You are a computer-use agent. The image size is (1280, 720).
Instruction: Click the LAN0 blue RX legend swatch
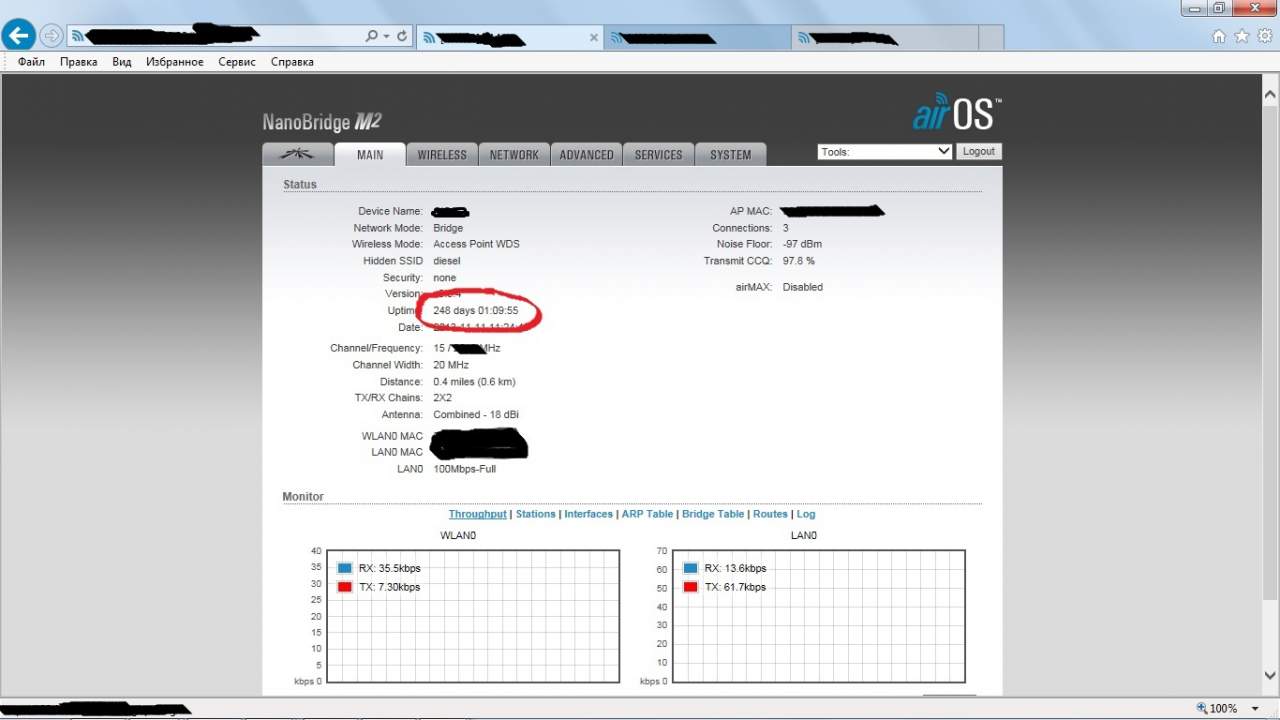pos(690,568)
